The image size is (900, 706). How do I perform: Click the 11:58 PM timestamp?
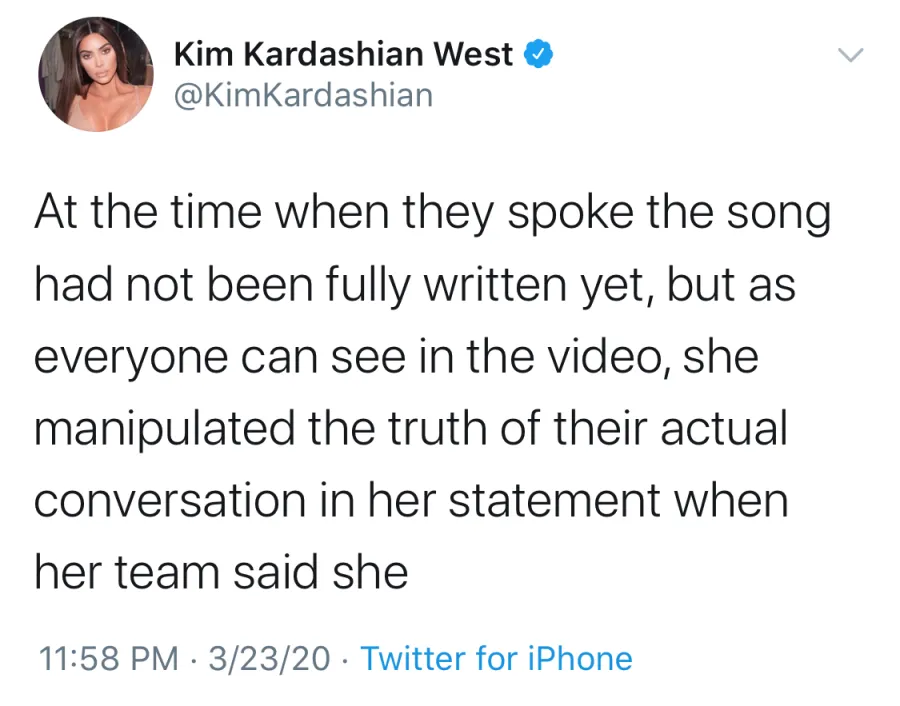(103, 659)
